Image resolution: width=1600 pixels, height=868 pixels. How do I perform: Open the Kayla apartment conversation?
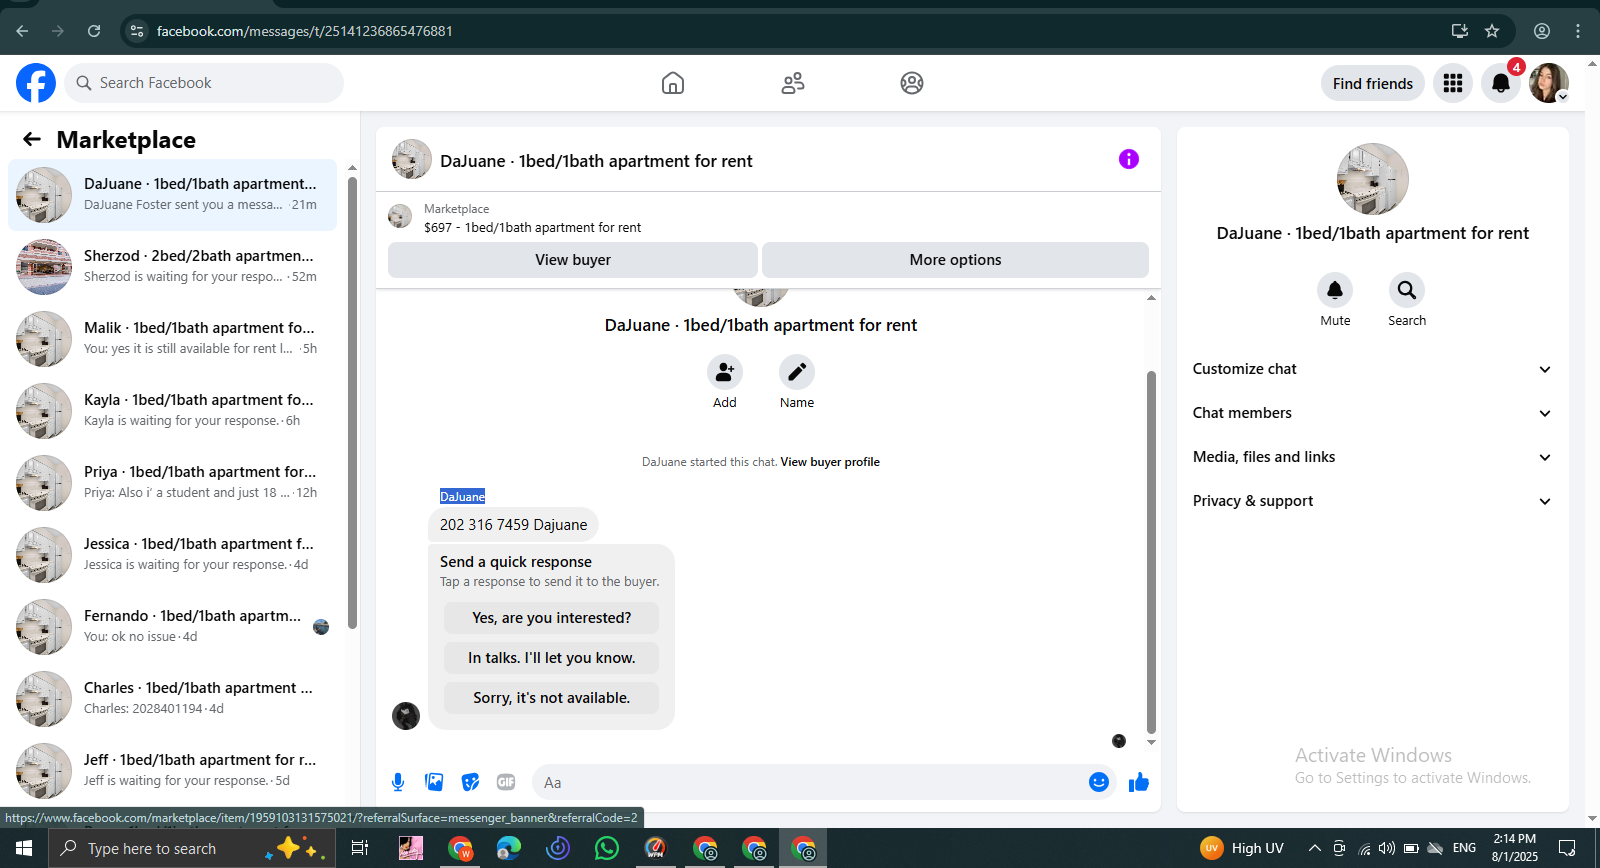tap(172, 411)
